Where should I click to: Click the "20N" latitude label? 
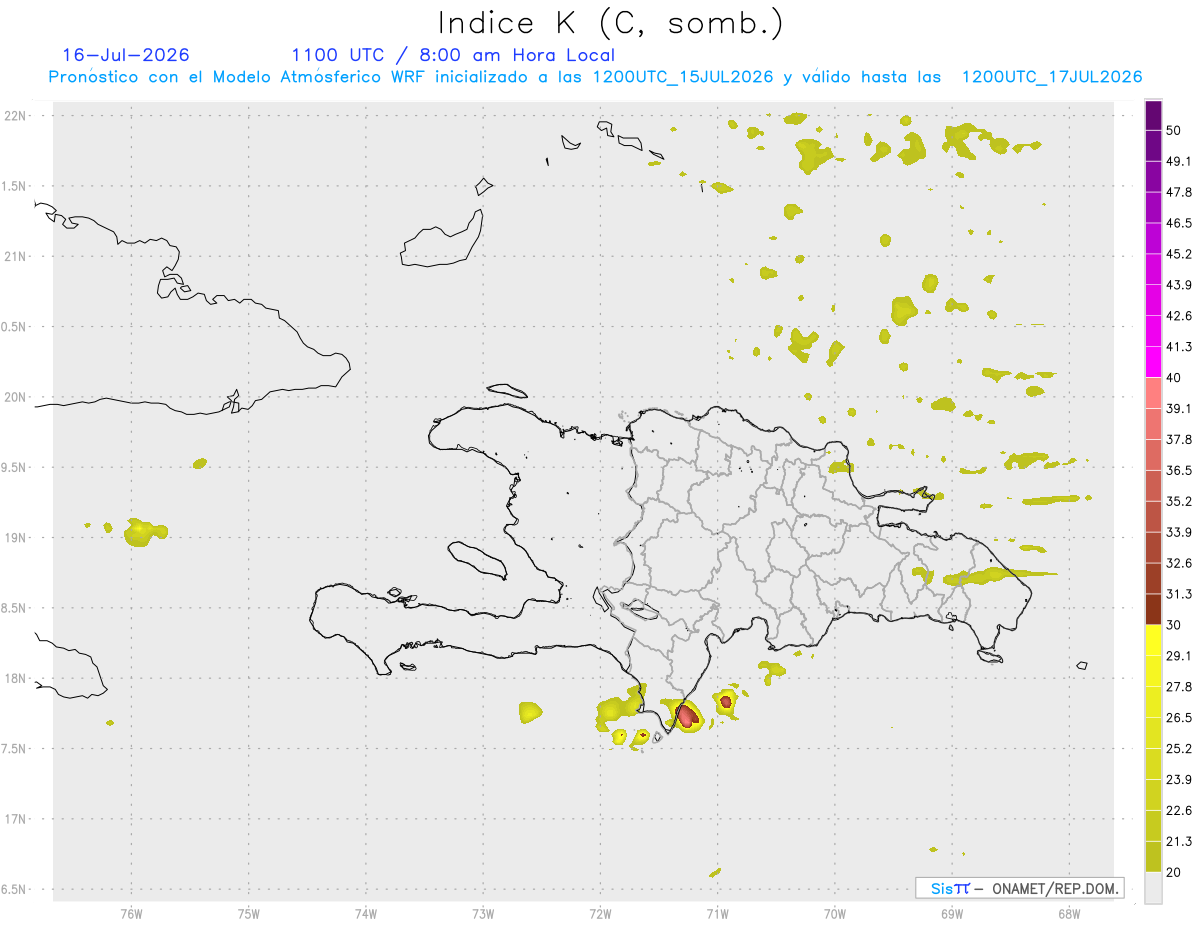click(x=16, y=397)
